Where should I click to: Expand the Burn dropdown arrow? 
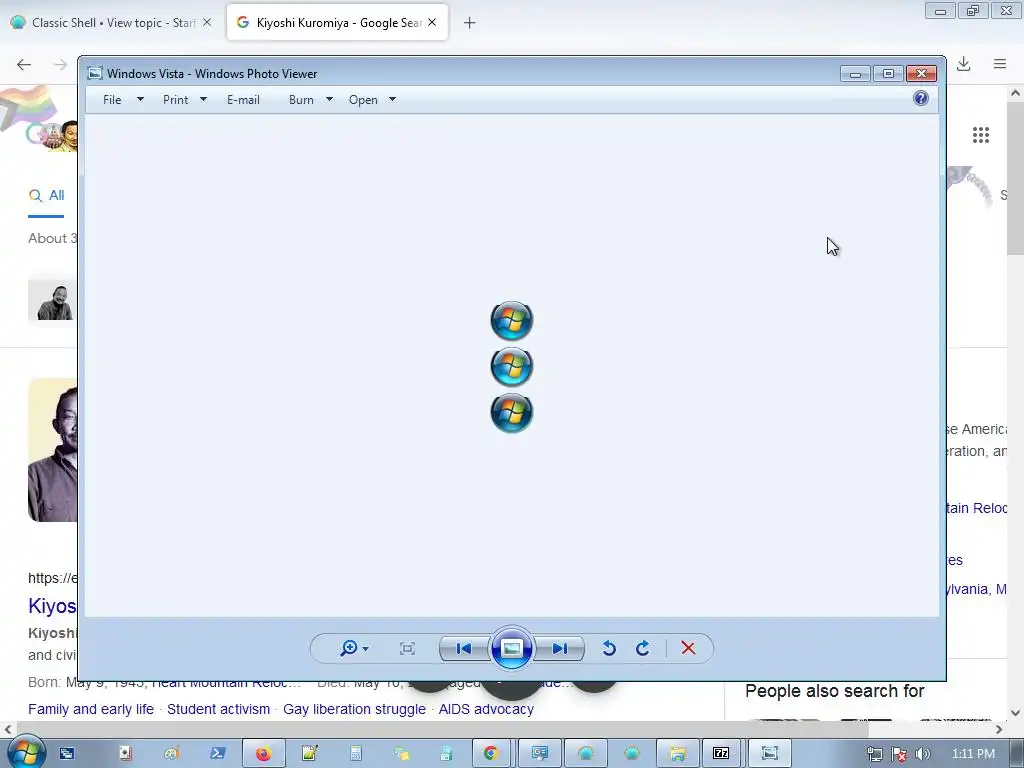point(329,99)
